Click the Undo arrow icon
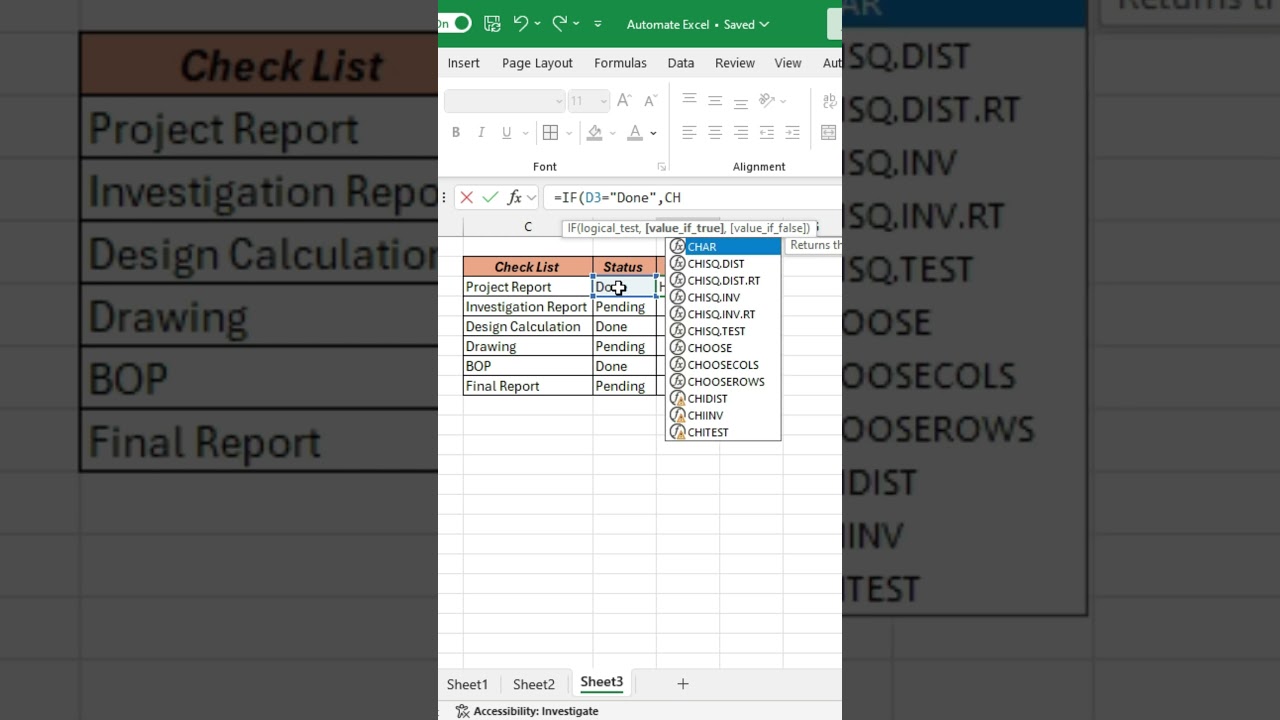Viewport: 1280px width, 720px height. [x=520, y=23]
